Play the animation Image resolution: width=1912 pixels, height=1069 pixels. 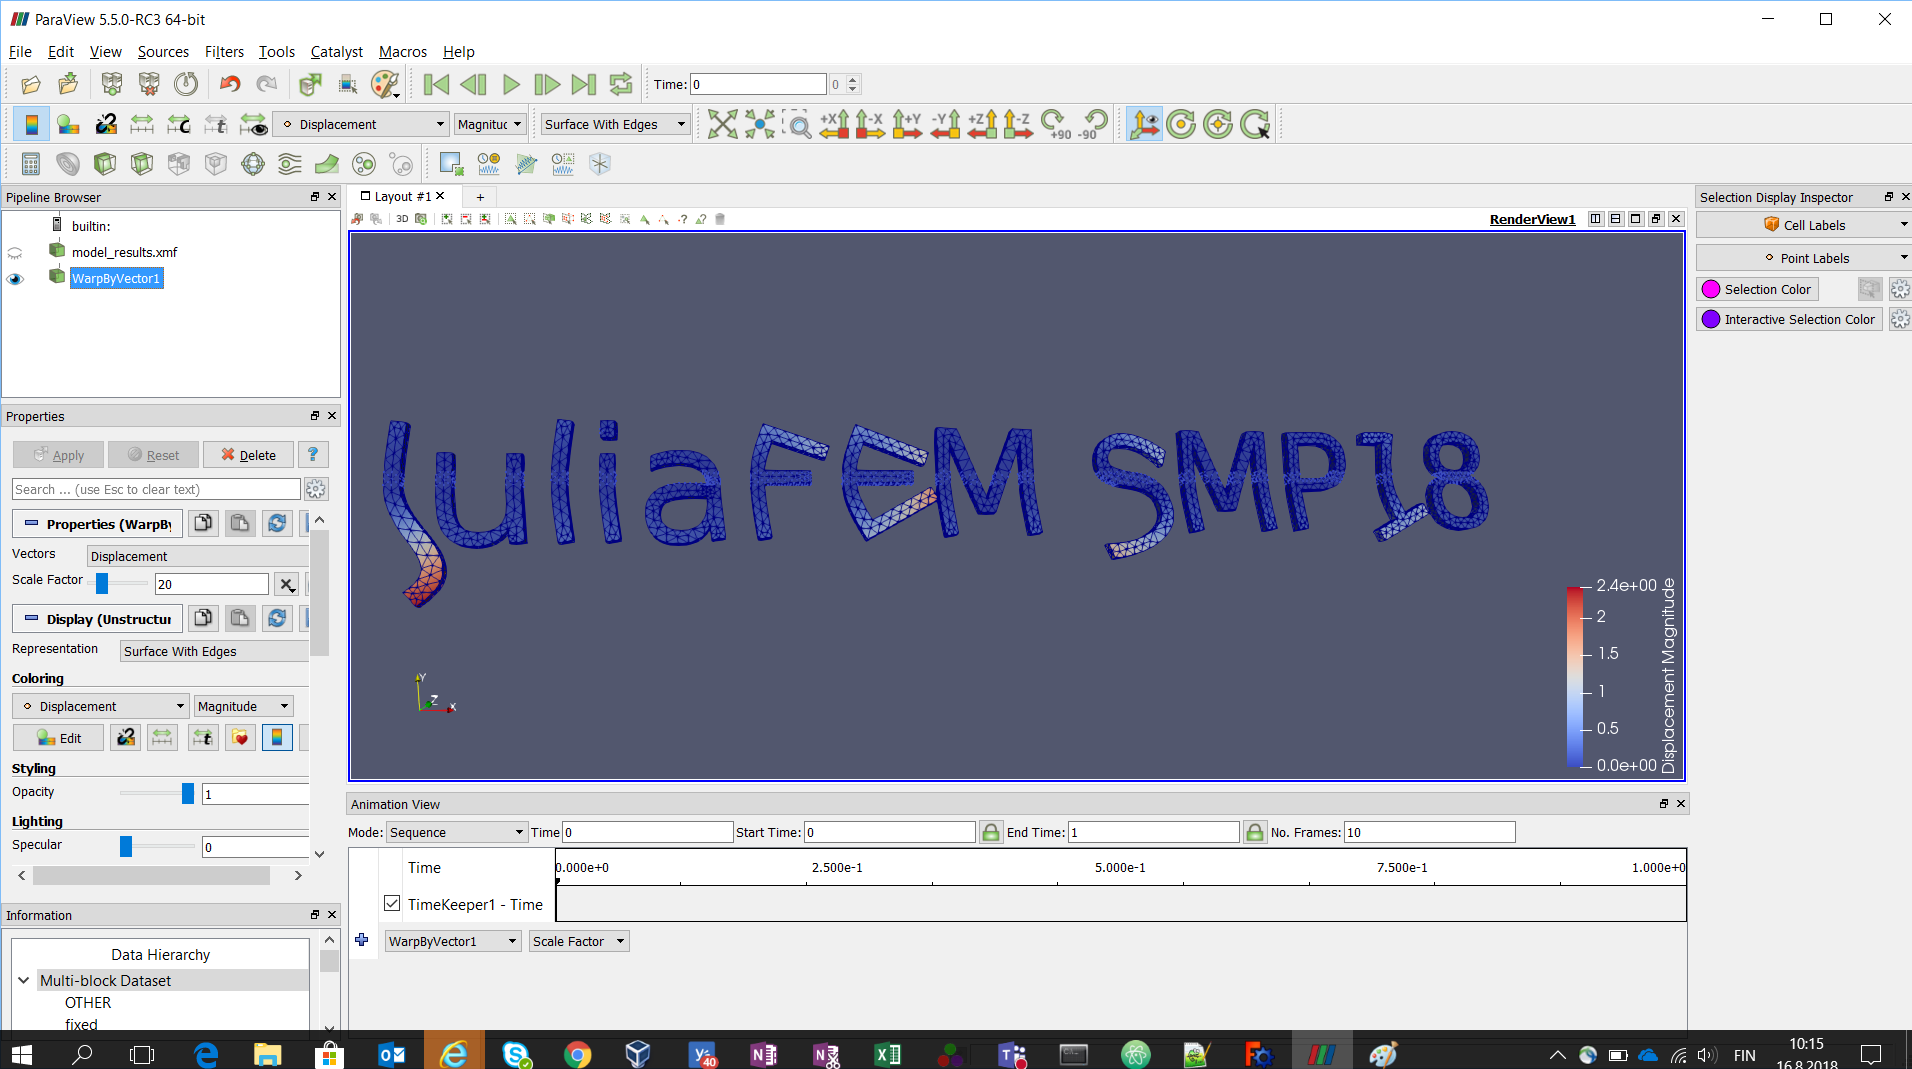511,85
